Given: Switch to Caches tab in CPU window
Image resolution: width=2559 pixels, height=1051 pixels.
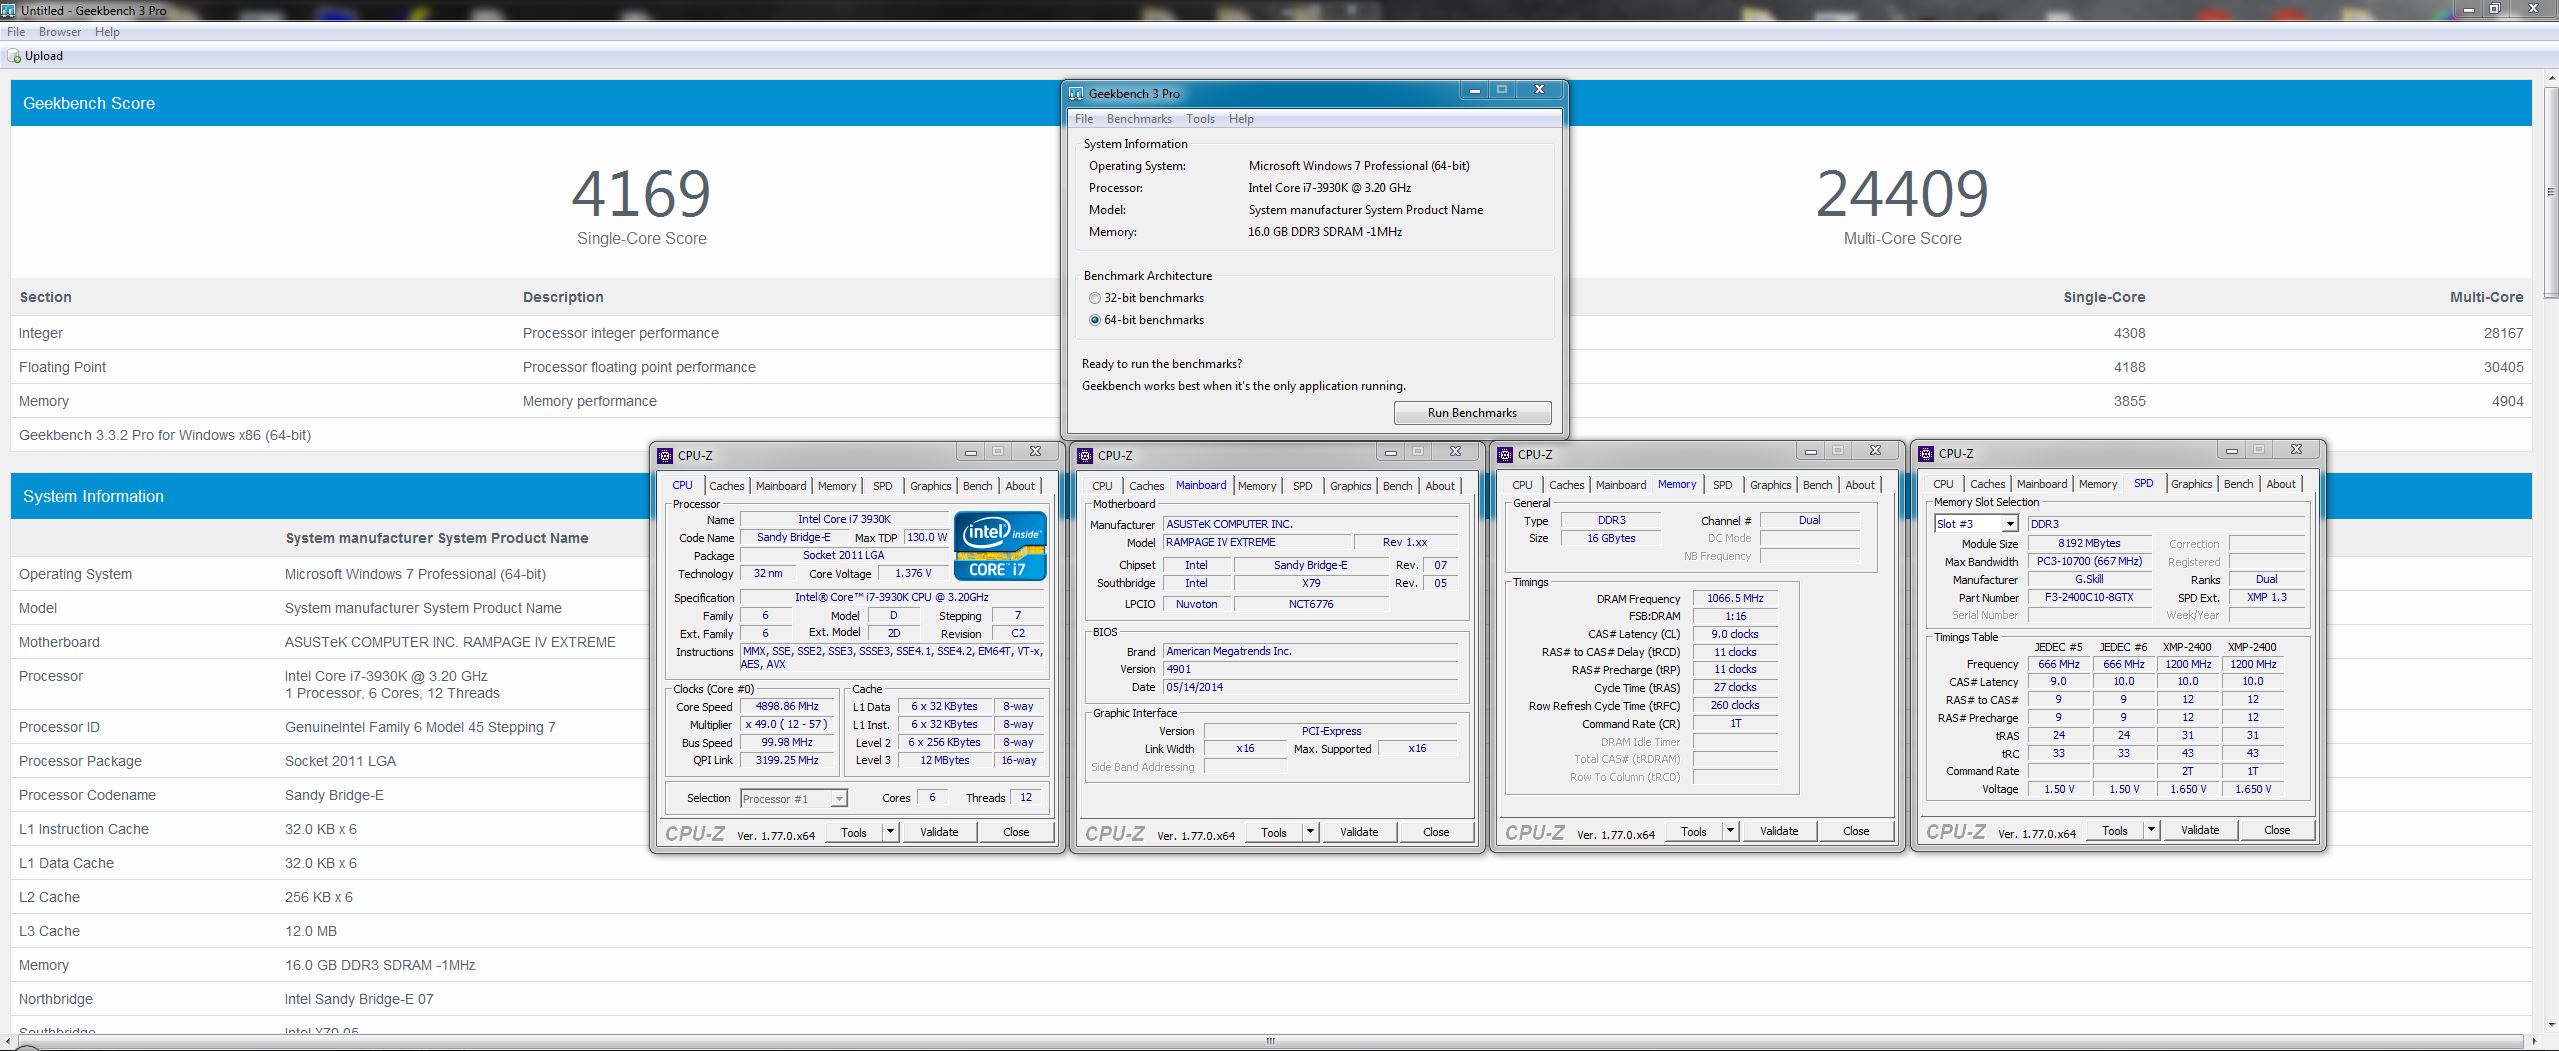Looking at the screenshot, I should pos(727,486).
